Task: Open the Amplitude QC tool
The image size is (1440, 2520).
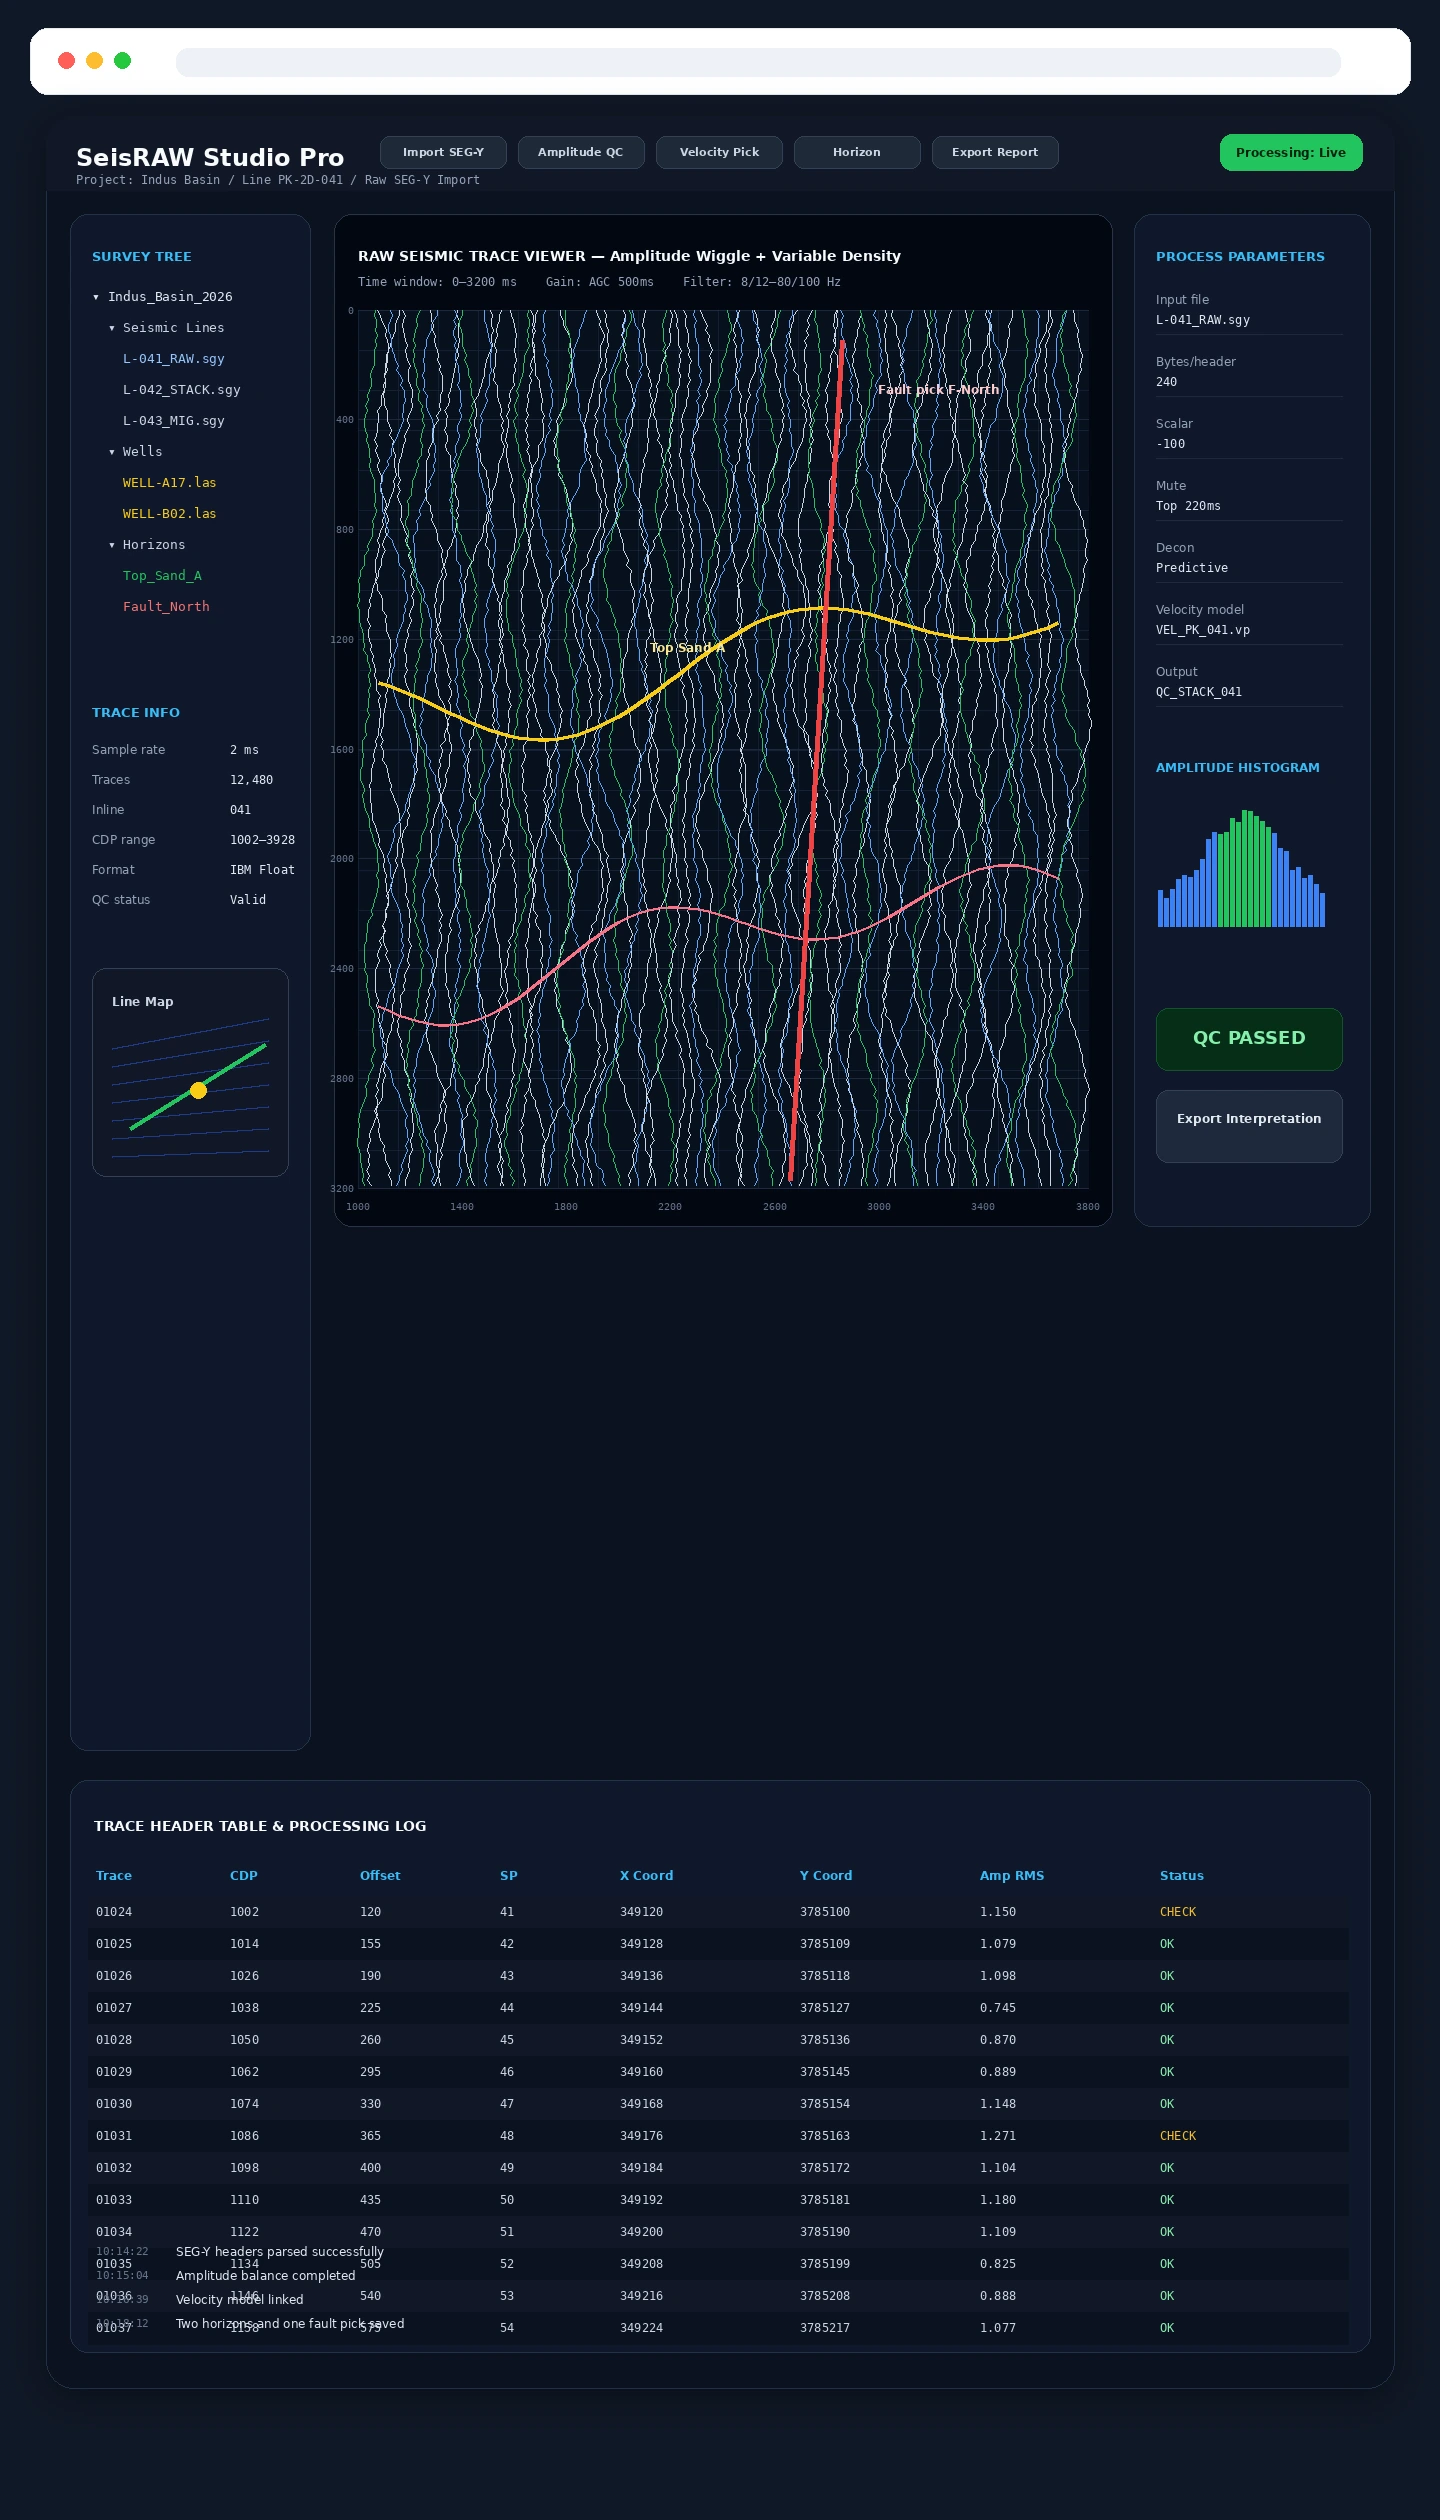Action: pos(581,152)
